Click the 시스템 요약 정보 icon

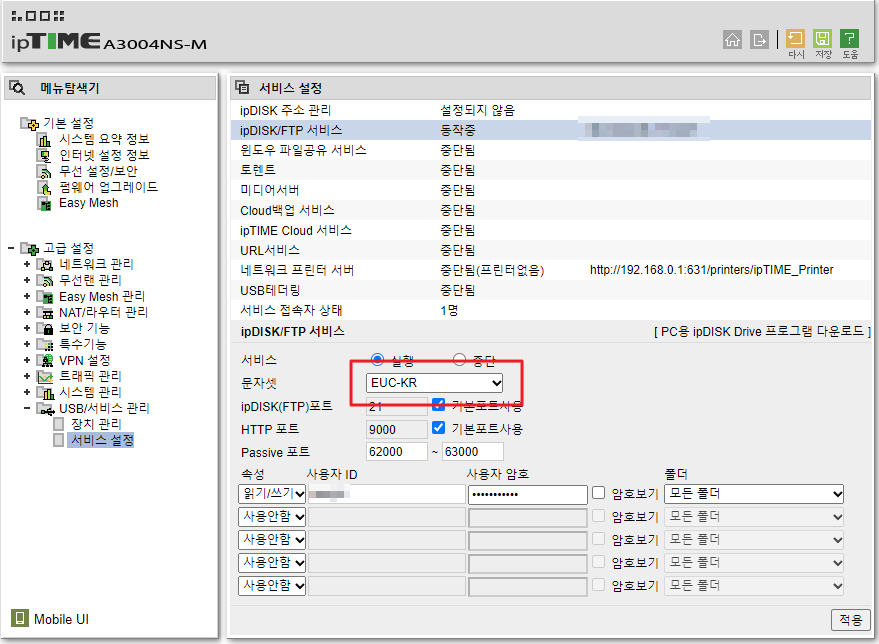pyautogui.click(x=44, y=139)
